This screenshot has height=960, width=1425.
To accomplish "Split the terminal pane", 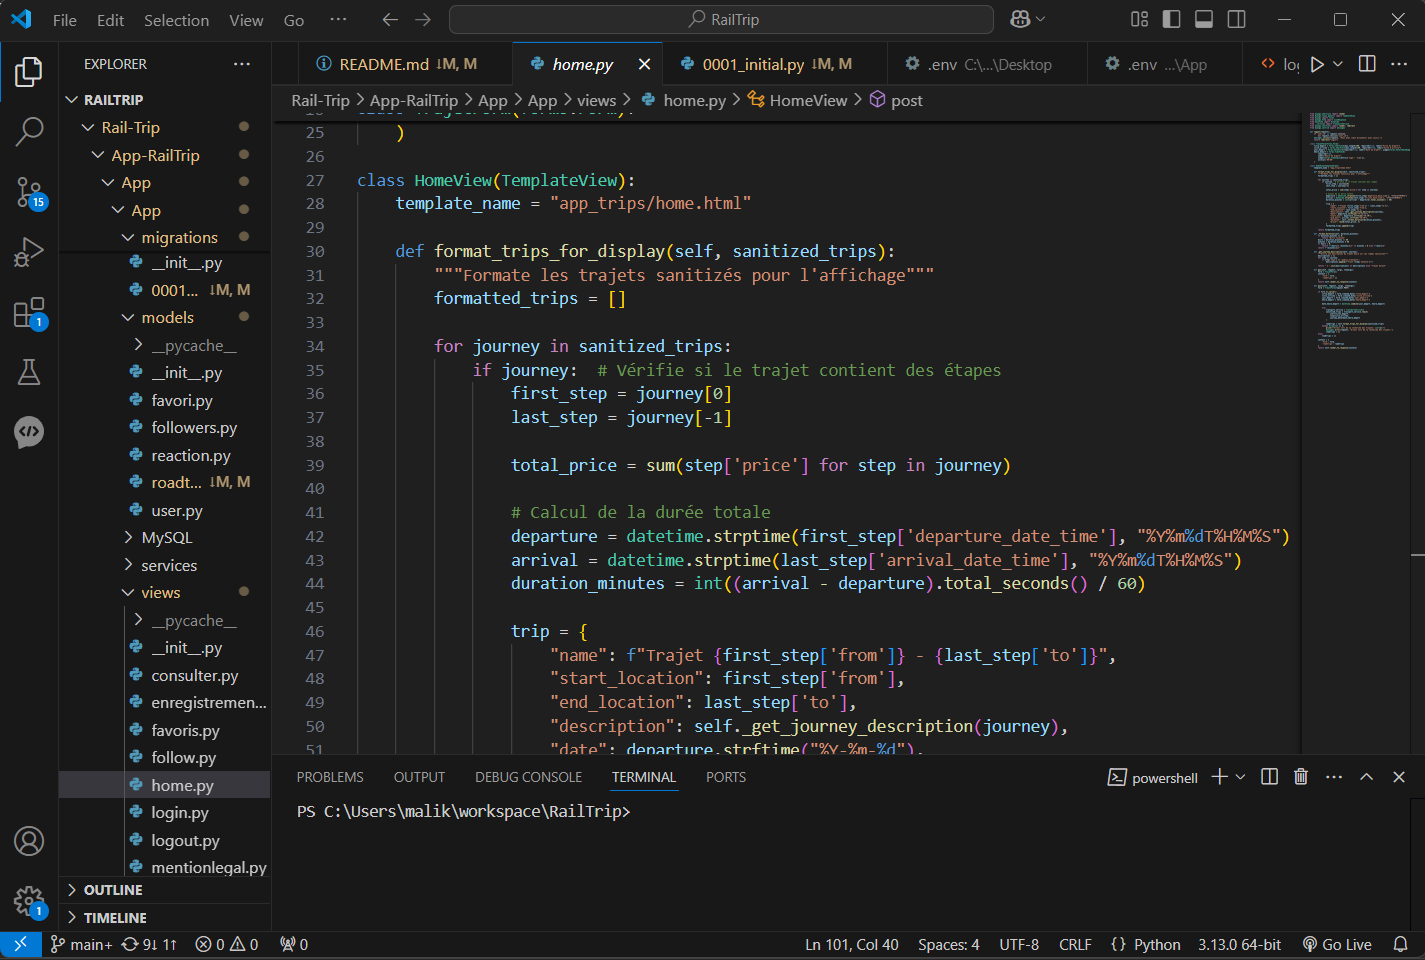I will pos(1269,777).
